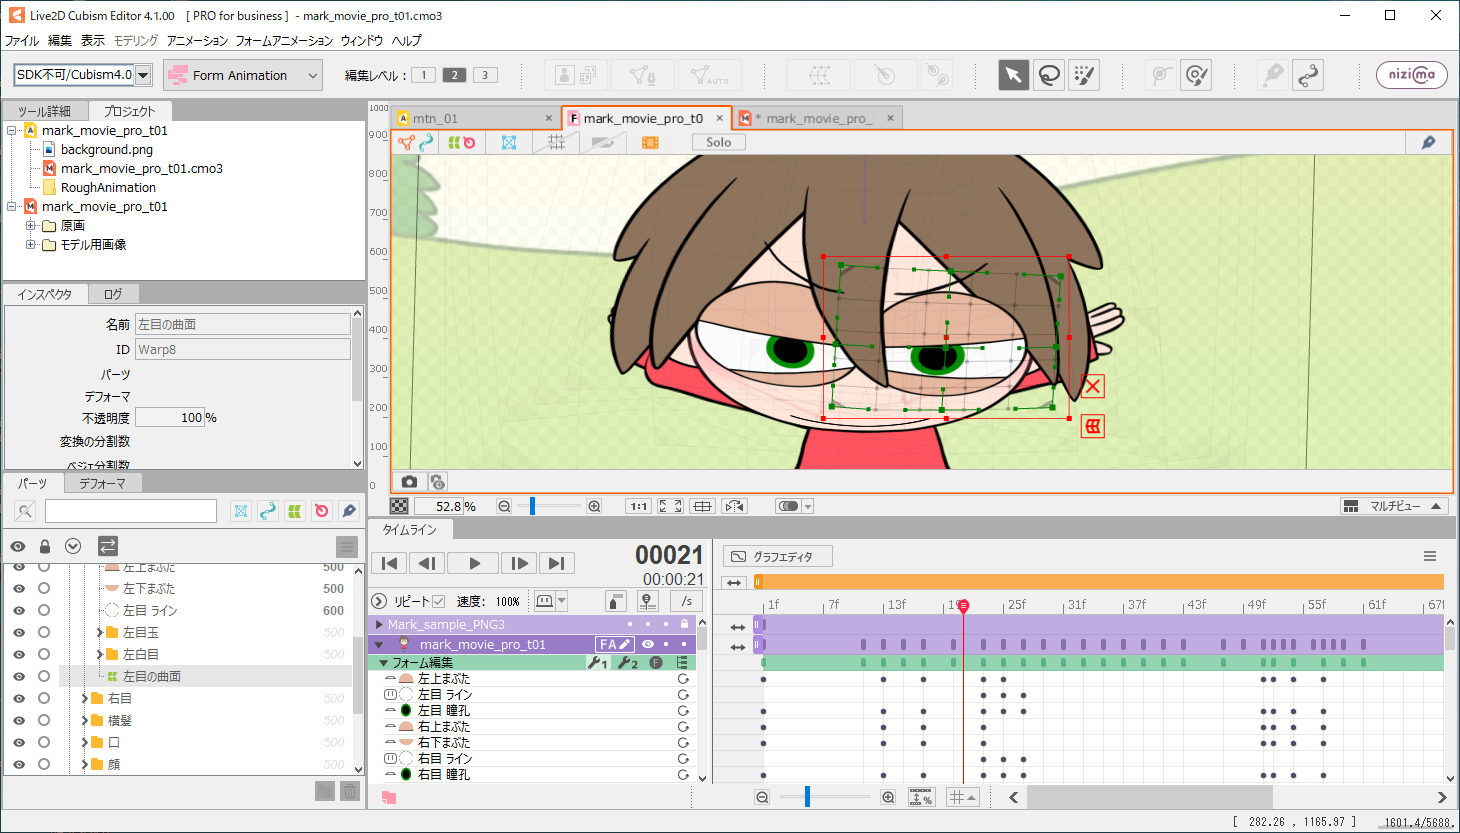
Task: Click the zoom-in magnifier below the canvas
Action: coord(594,506)
